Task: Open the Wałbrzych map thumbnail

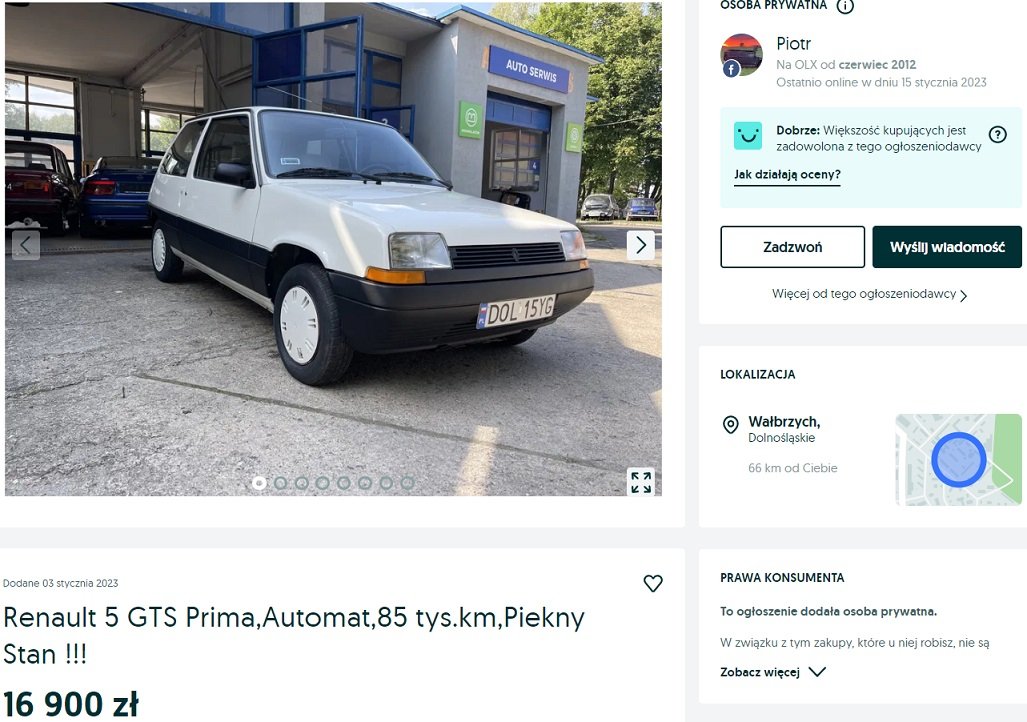Action: 958,459
